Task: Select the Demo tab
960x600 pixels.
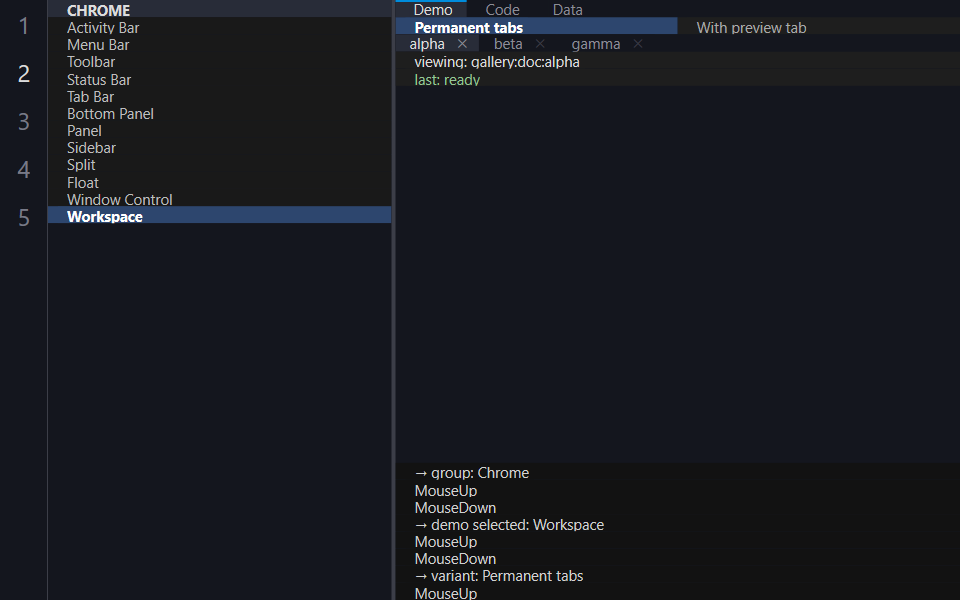Action: (432, 9)
